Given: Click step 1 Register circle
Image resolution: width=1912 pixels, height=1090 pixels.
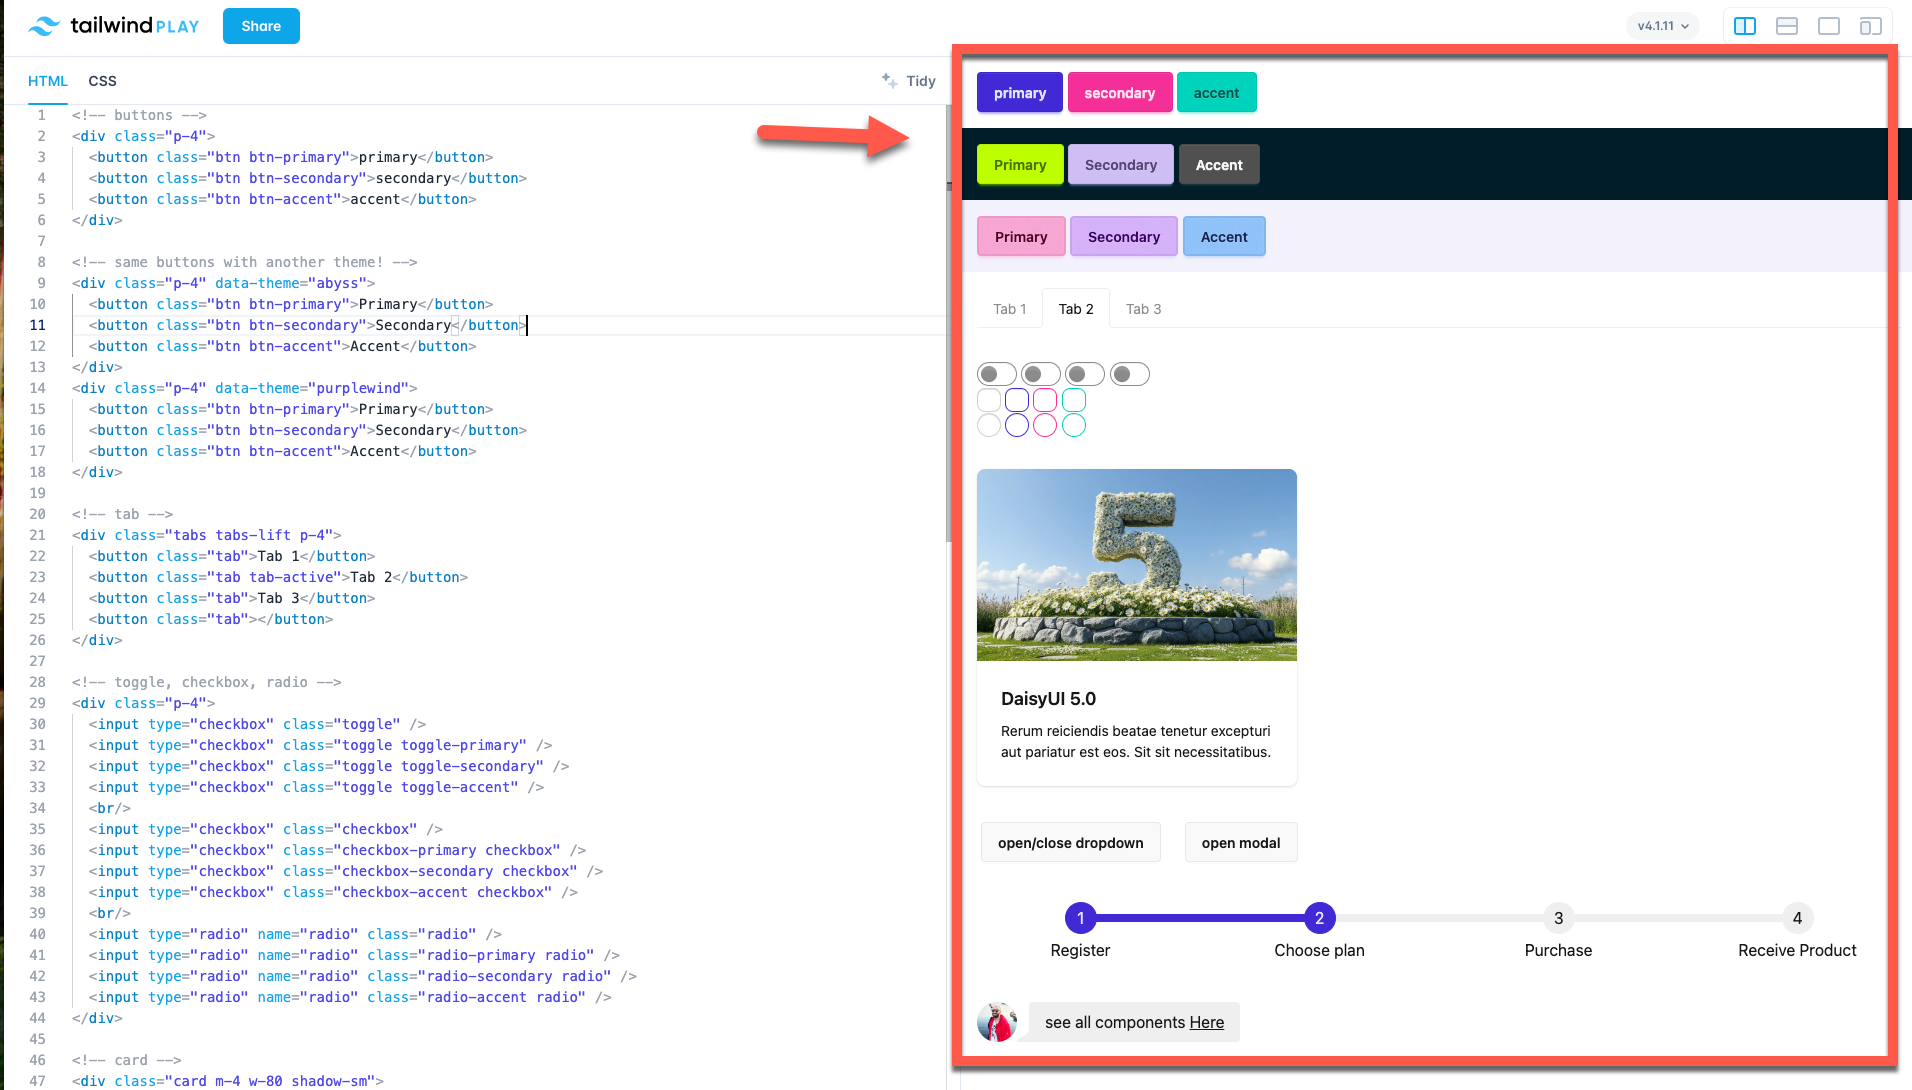Looking at the screenshot, I should 1080,918.
